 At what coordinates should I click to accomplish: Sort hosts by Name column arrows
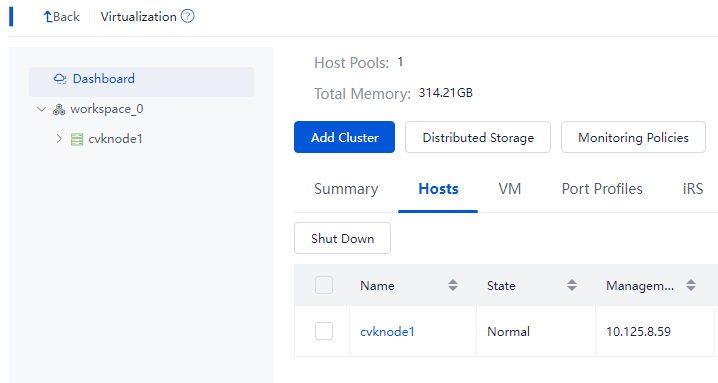(x=453, y=285)
